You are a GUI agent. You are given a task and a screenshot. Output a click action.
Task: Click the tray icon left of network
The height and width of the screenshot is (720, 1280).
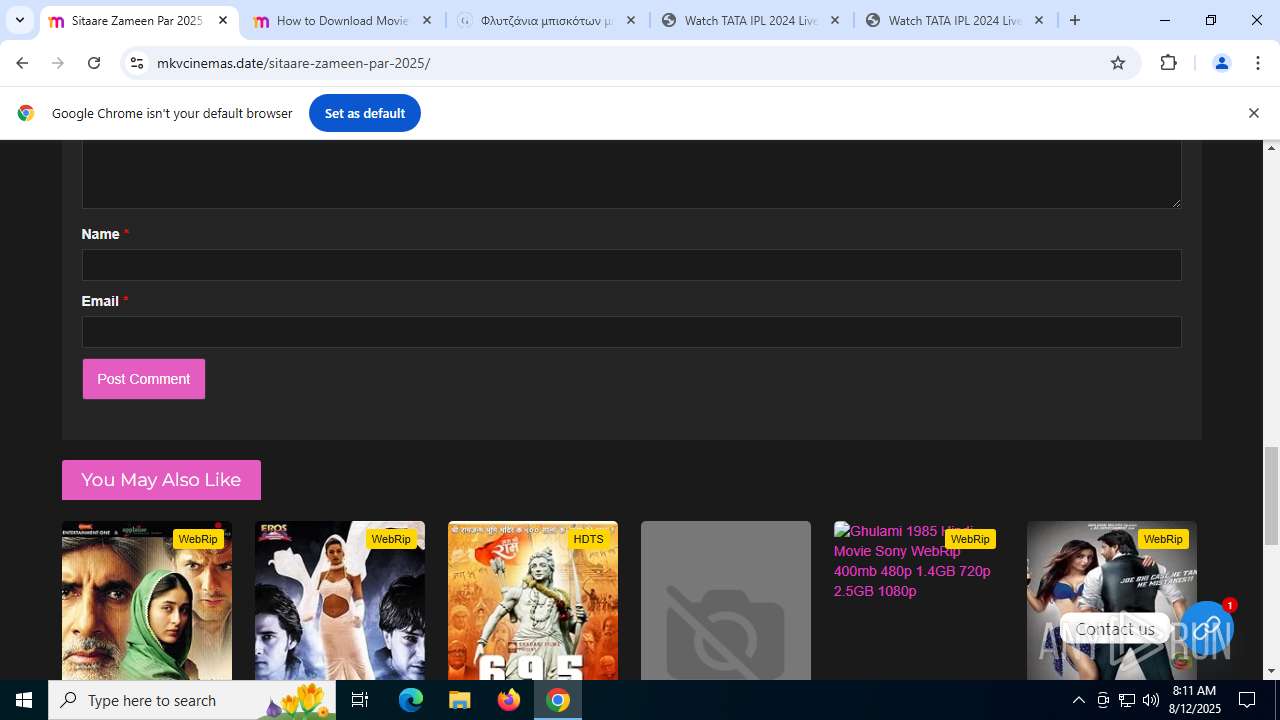click(x=1103, y=700)
